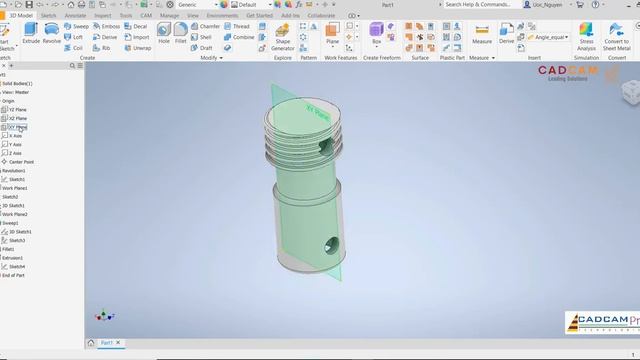
Task: Activate the Fillet tool
Action: (180, 33)
